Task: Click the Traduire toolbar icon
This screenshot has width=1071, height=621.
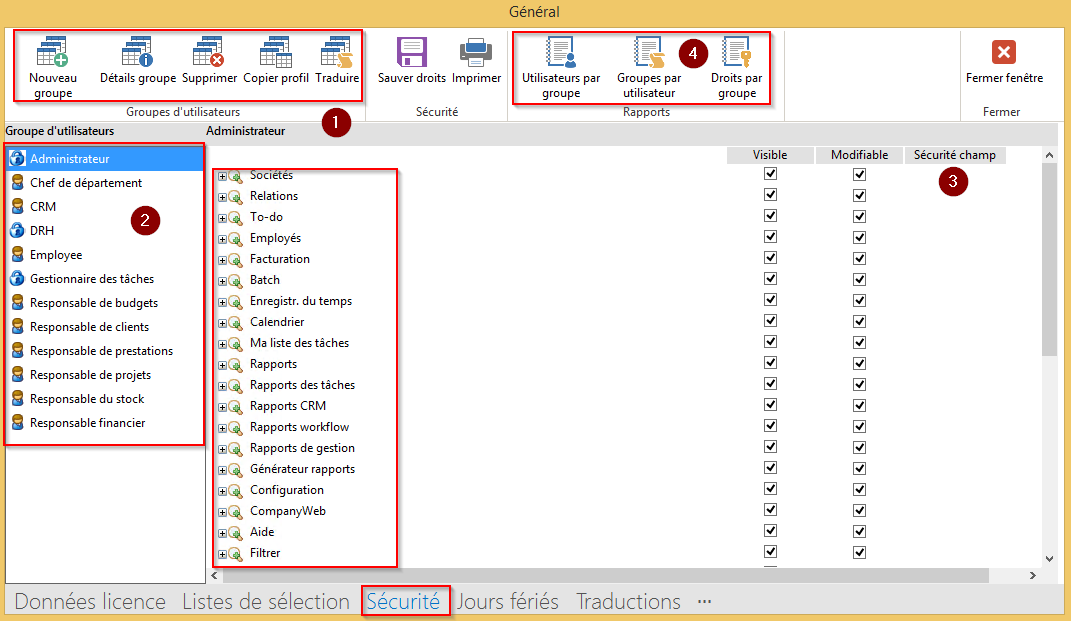Action: pyautogui.click(x=337, y=53)
